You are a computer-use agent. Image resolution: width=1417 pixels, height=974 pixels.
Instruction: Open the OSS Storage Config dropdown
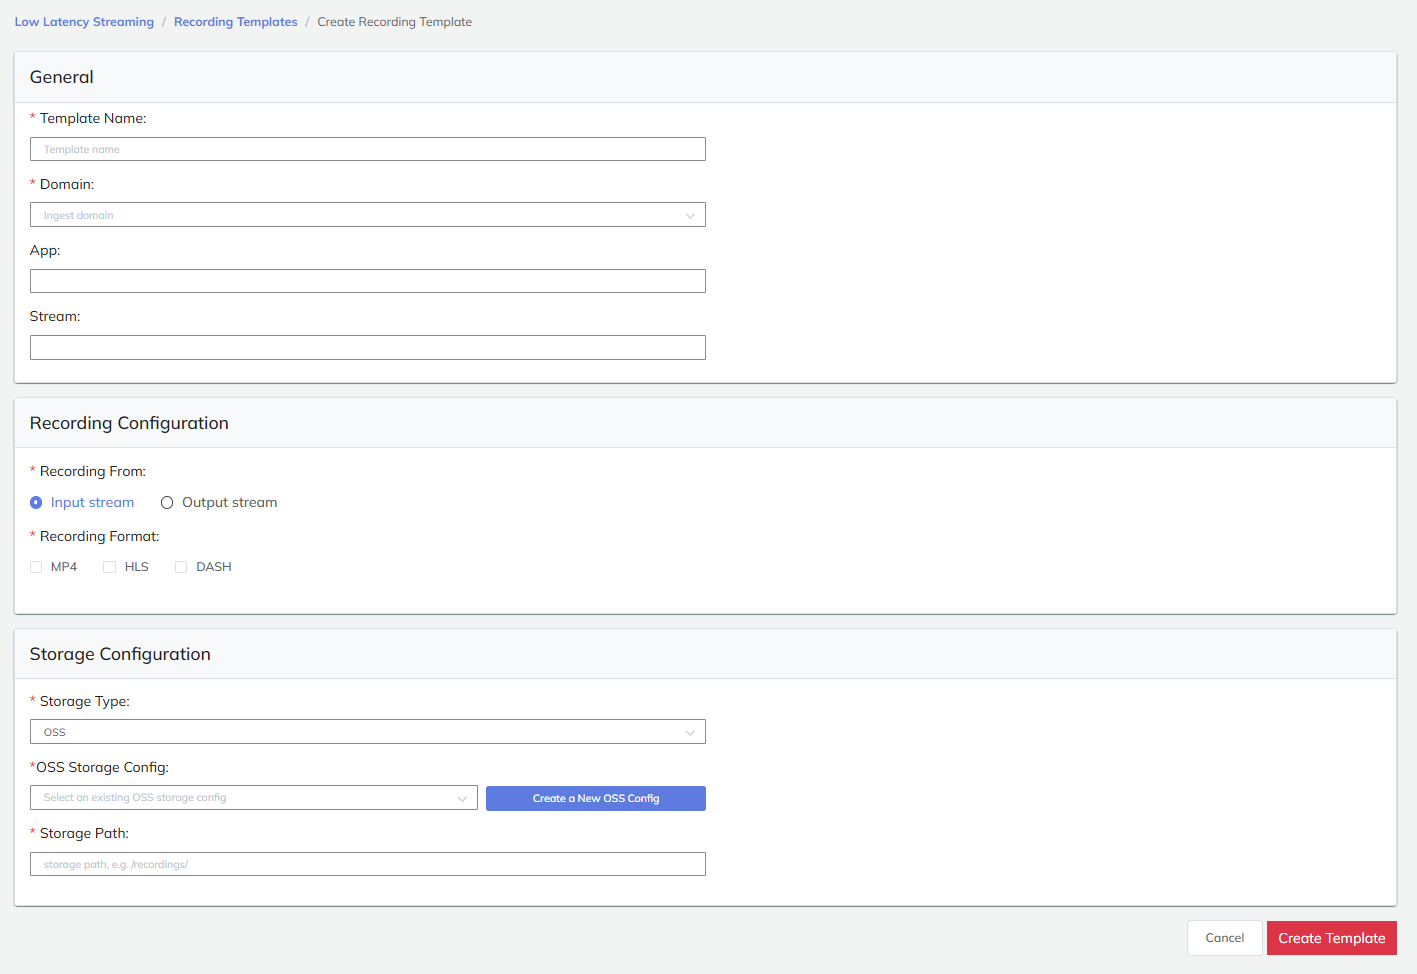point(253,798)
